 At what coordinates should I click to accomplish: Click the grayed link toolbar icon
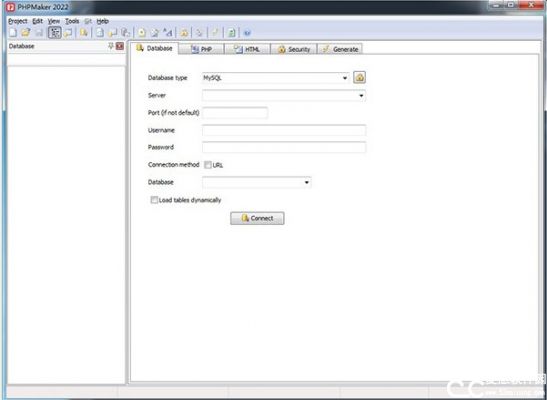(x=199, y=33)
